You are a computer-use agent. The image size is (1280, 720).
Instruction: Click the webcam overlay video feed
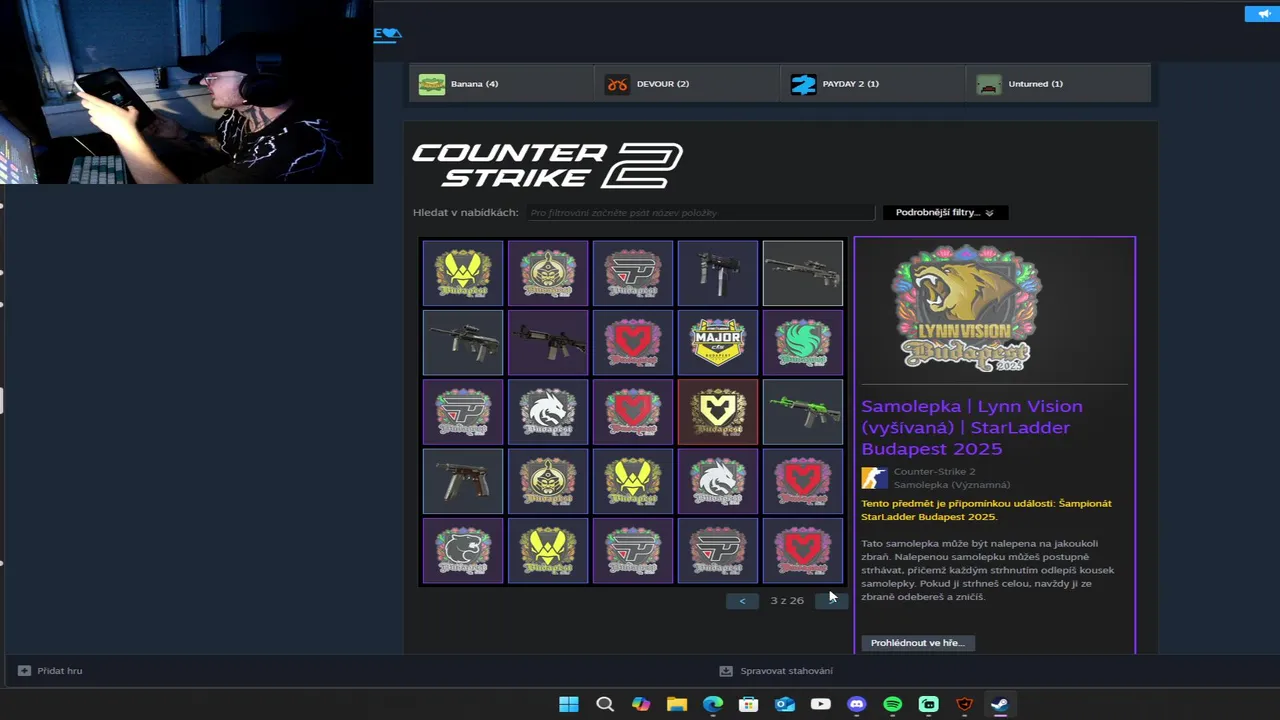186,92
